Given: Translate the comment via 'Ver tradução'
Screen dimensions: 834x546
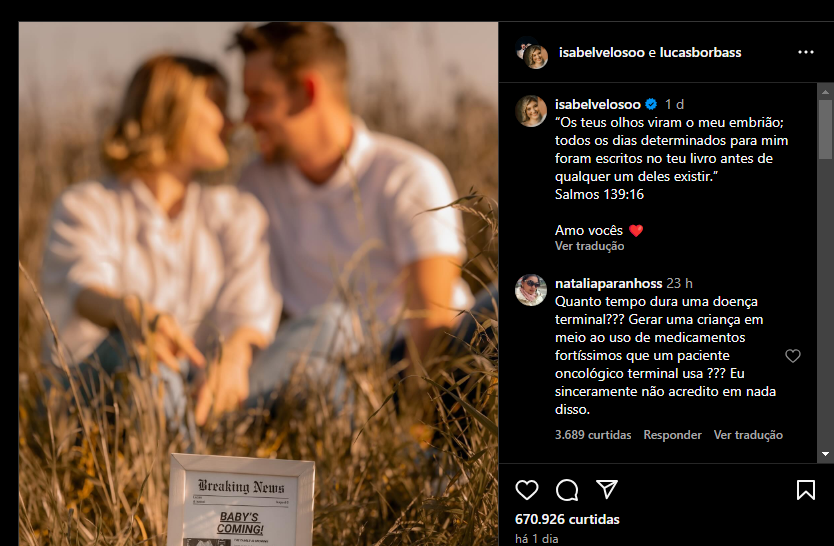Looking at the screenshot, I should click(748, 435).
